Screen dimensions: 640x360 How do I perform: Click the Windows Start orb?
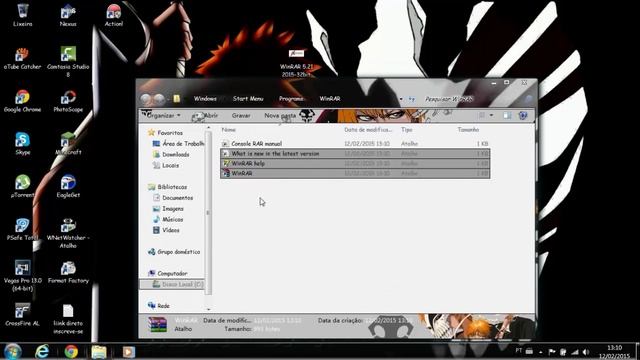click(x=13, y=351)
